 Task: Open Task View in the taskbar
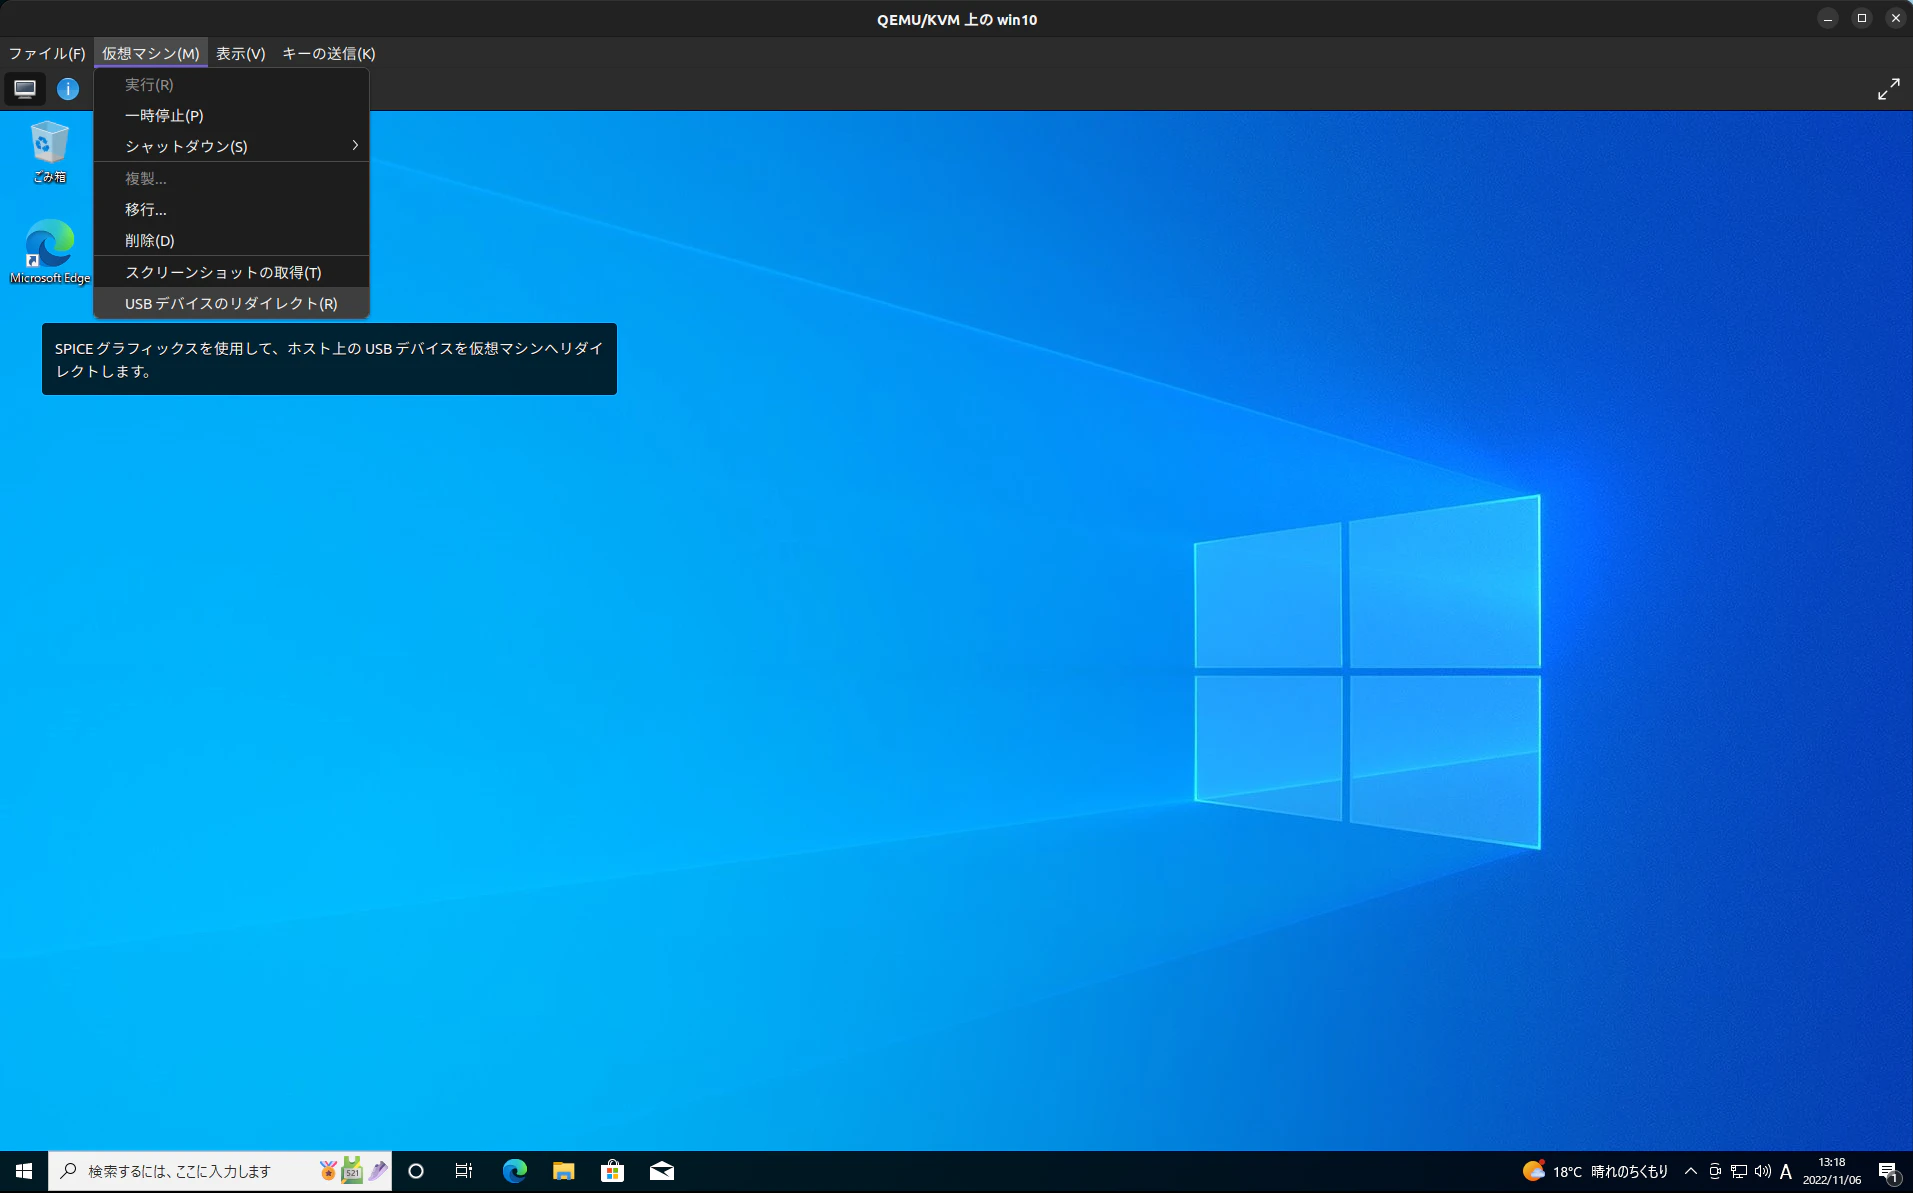point(464,1171)
